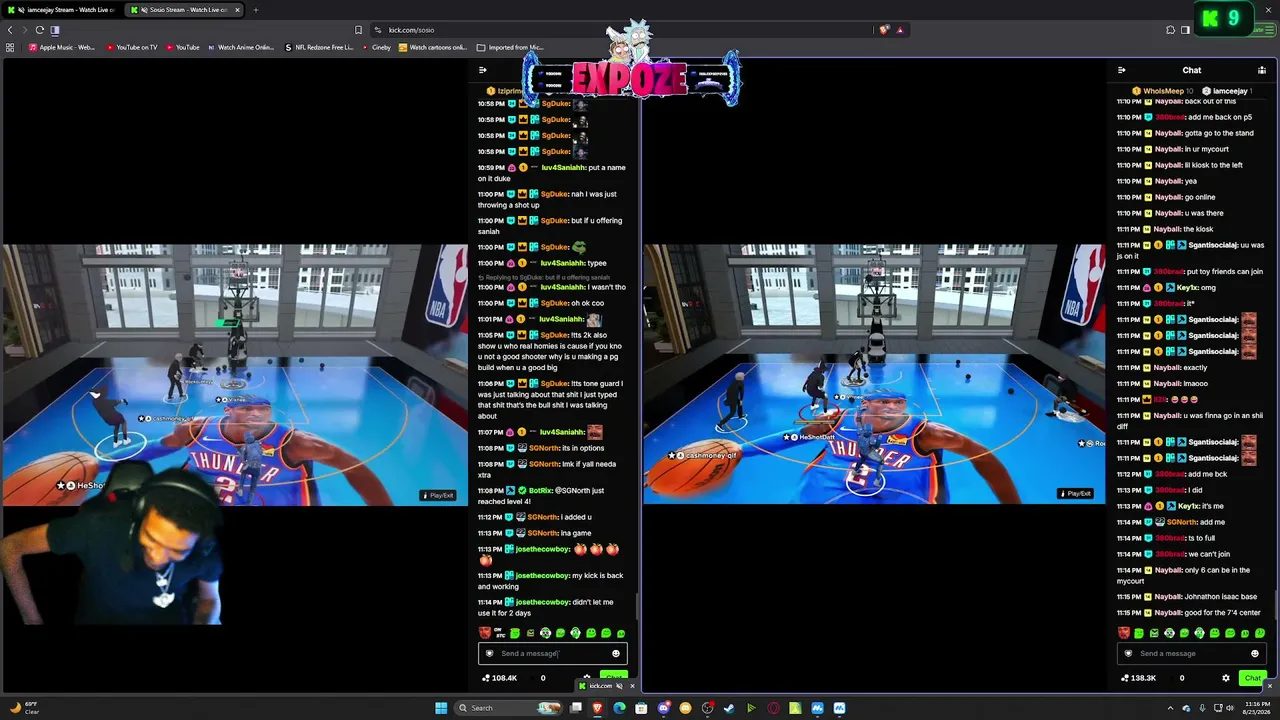Open the YouTube on TV bookmark
1280x720 pixels.
pos(131,47)
